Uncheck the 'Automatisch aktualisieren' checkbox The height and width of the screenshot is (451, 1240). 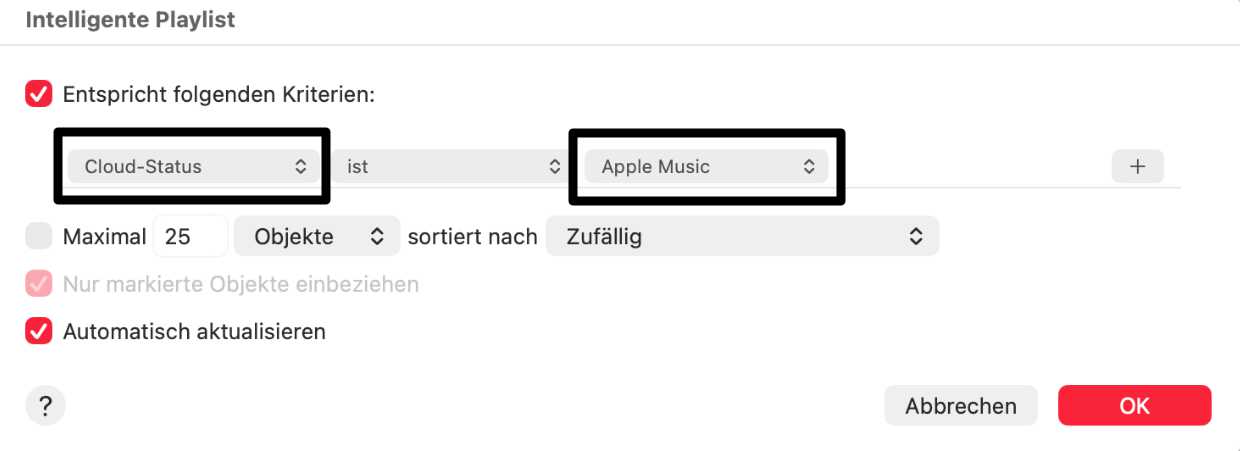point(39,331)
